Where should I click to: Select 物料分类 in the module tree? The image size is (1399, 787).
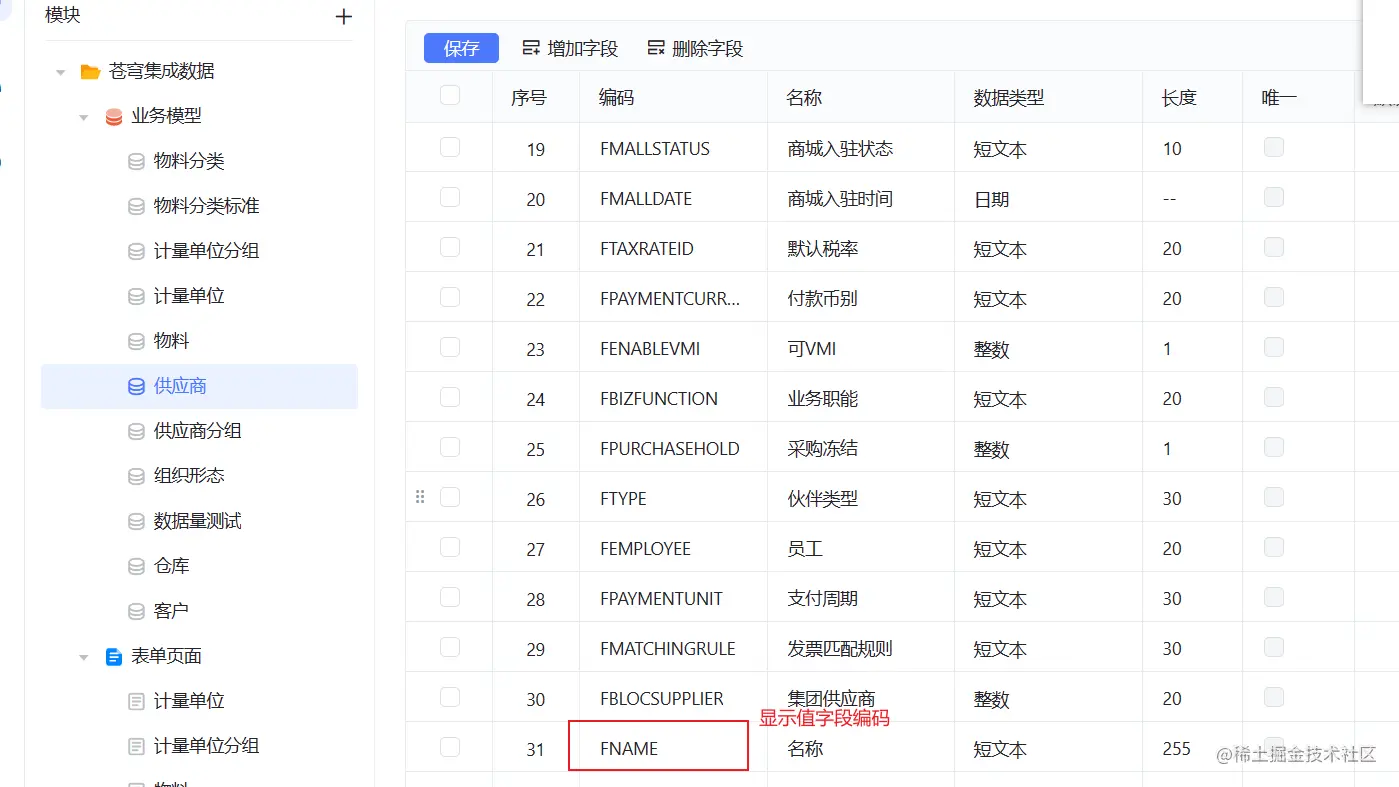(199, 161)
